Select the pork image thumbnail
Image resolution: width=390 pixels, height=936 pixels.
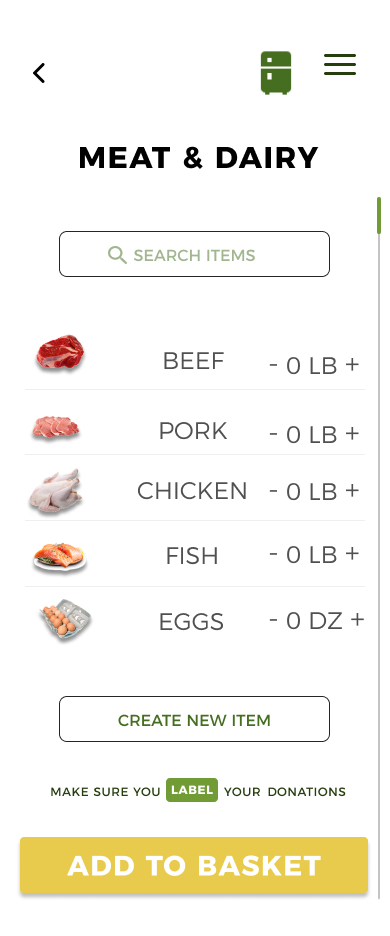coord(56,427)
